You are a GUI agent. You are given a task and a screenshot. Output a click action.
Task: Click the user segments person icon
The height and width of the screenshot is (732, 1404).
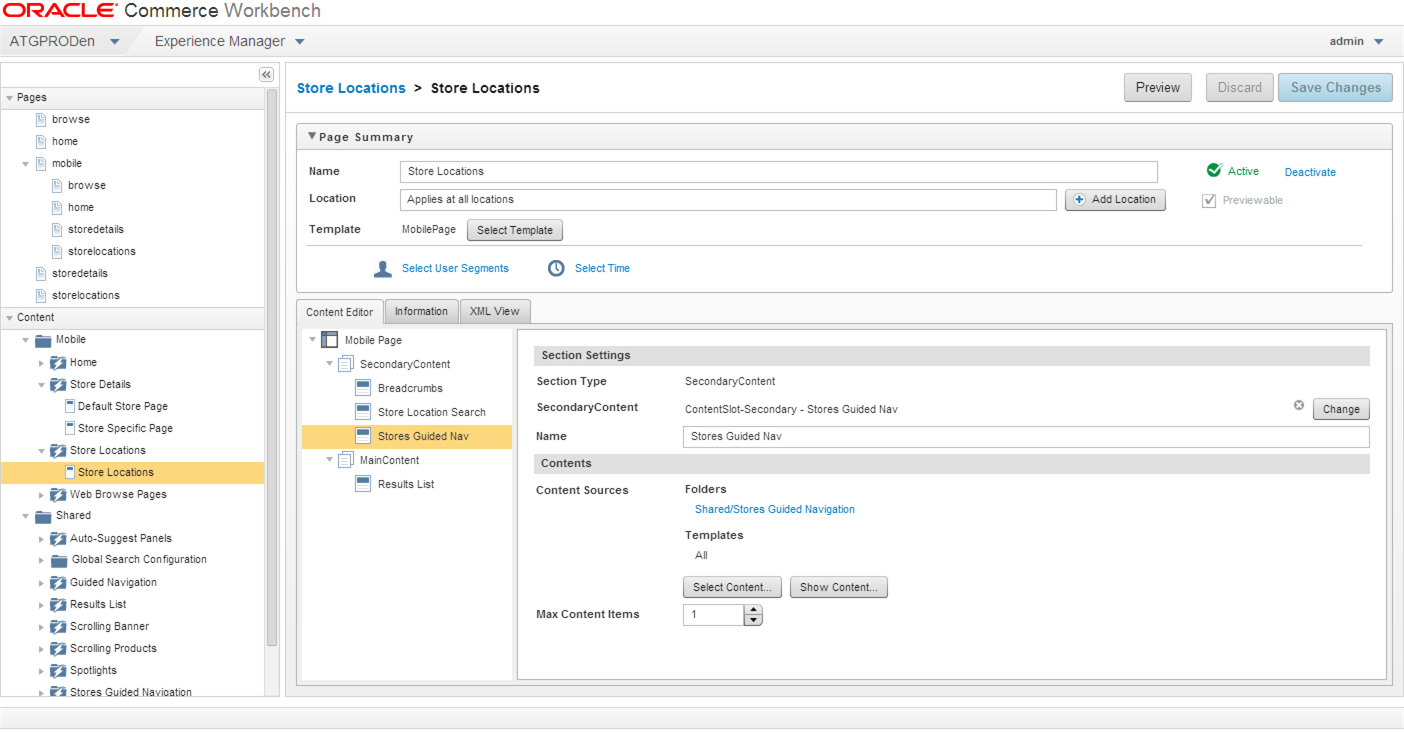click(383, 268)
